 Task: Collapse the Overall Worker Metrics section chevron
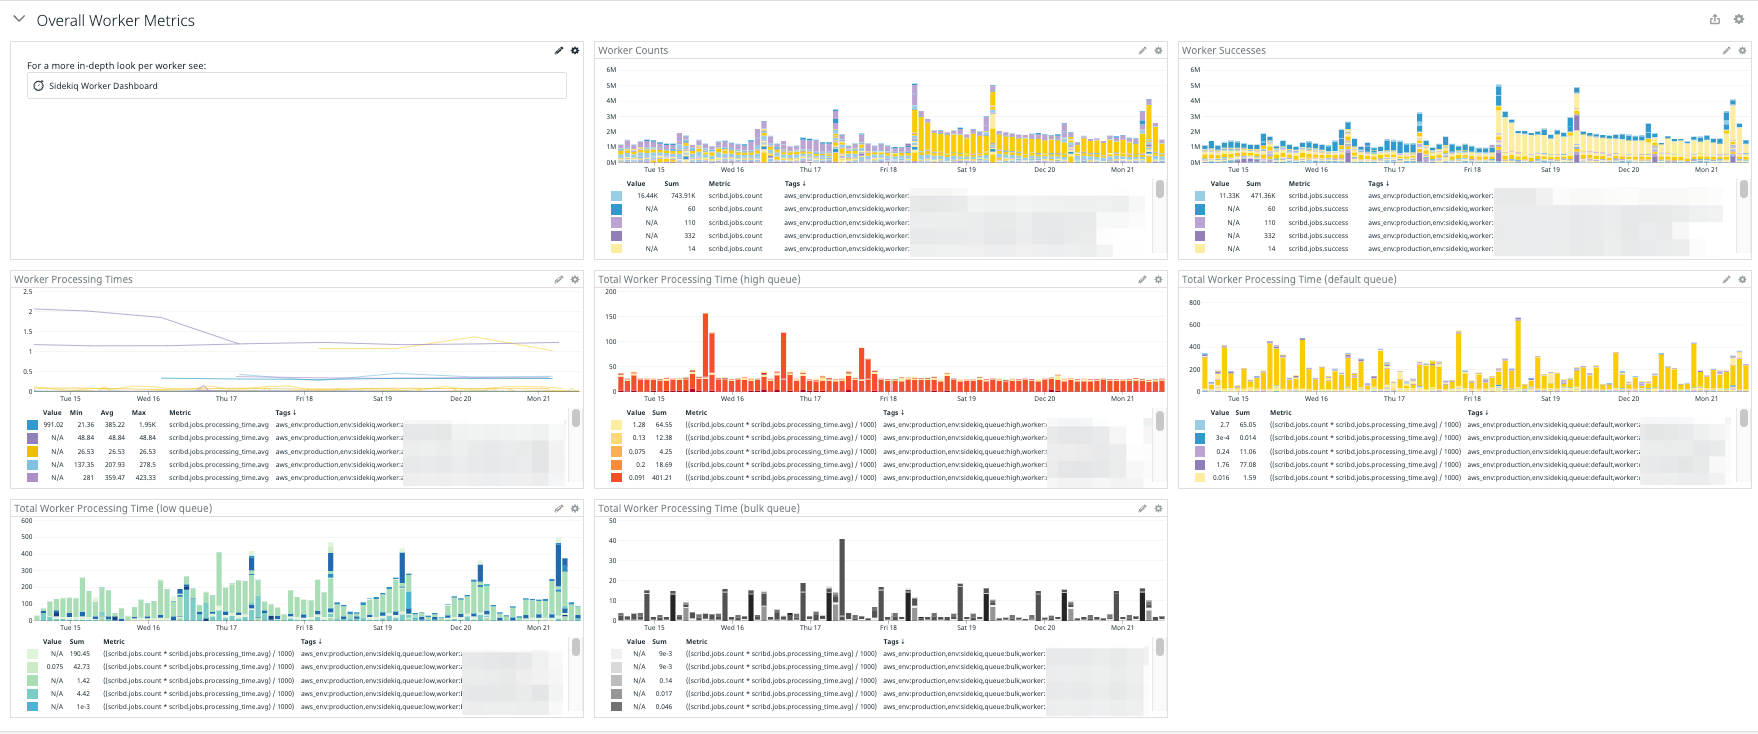pyautogui.click(x=19, y=19)
